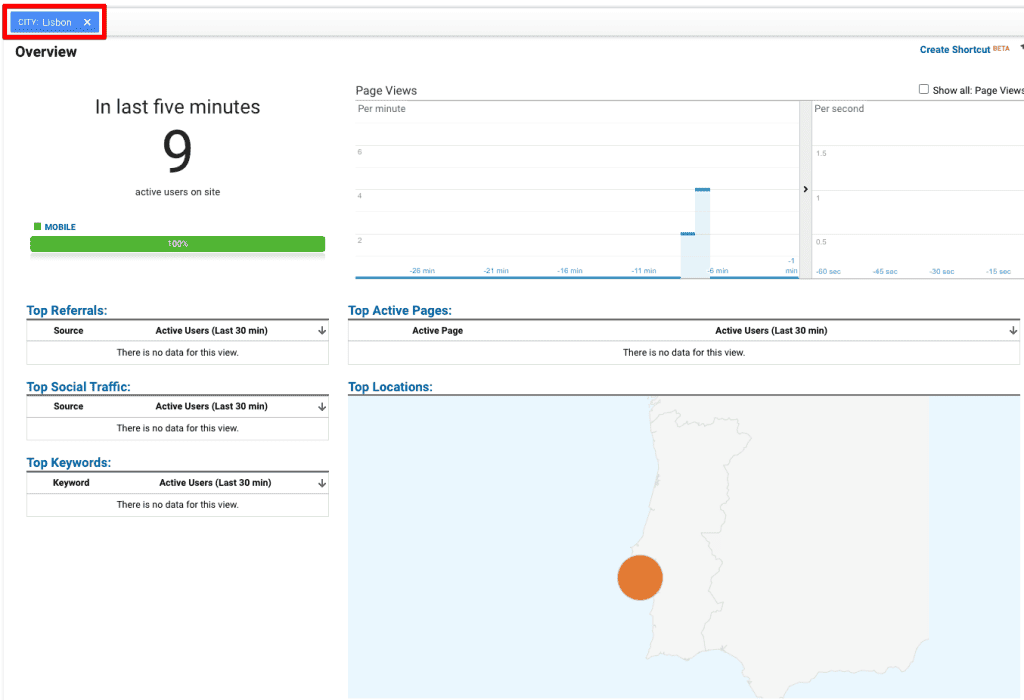Click the Top Referrals heading link
Image resolution: width=1024 pixels, height=700 pixels.
point(66,310)
